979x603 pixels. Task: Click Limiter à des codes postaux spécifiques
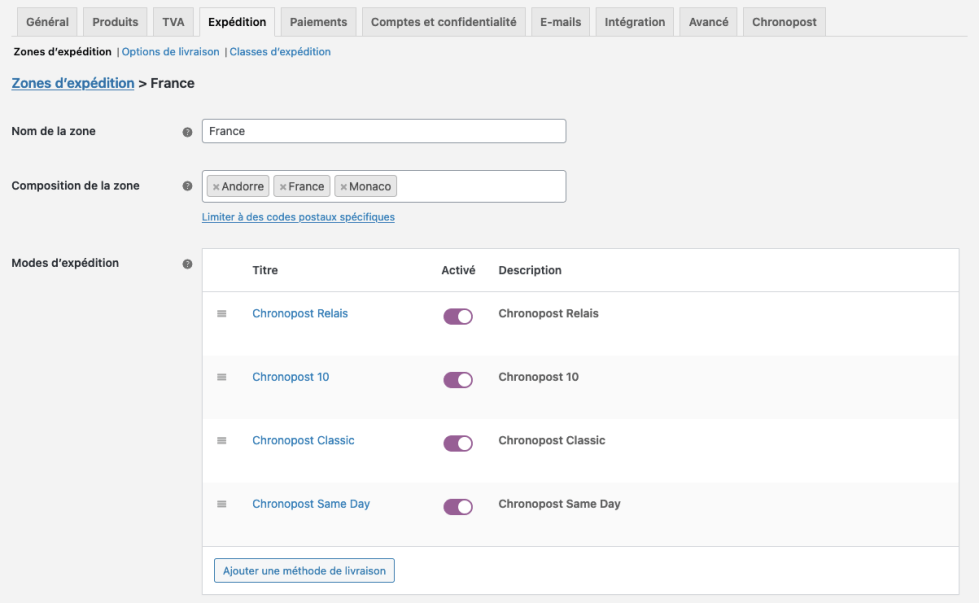tap(298, 217)
